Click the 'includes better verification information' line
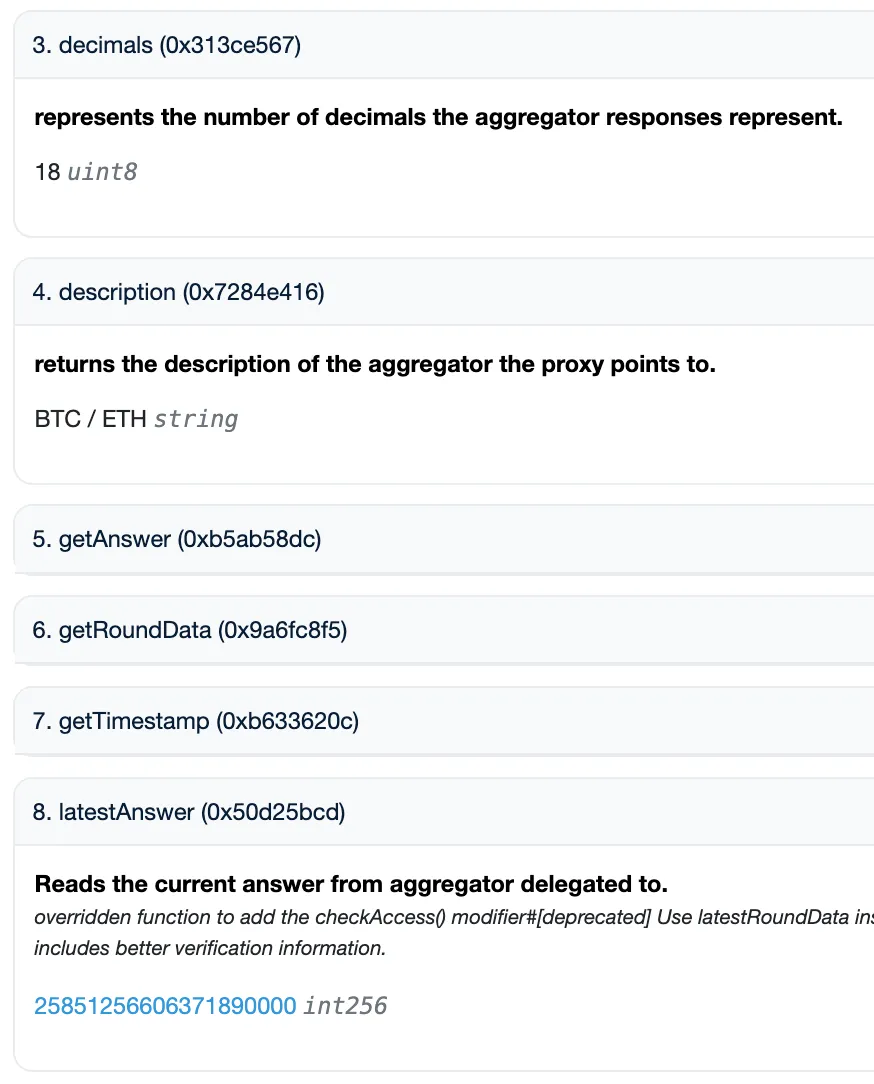This screenshot has width=874, height=1084. coord(210,948)
